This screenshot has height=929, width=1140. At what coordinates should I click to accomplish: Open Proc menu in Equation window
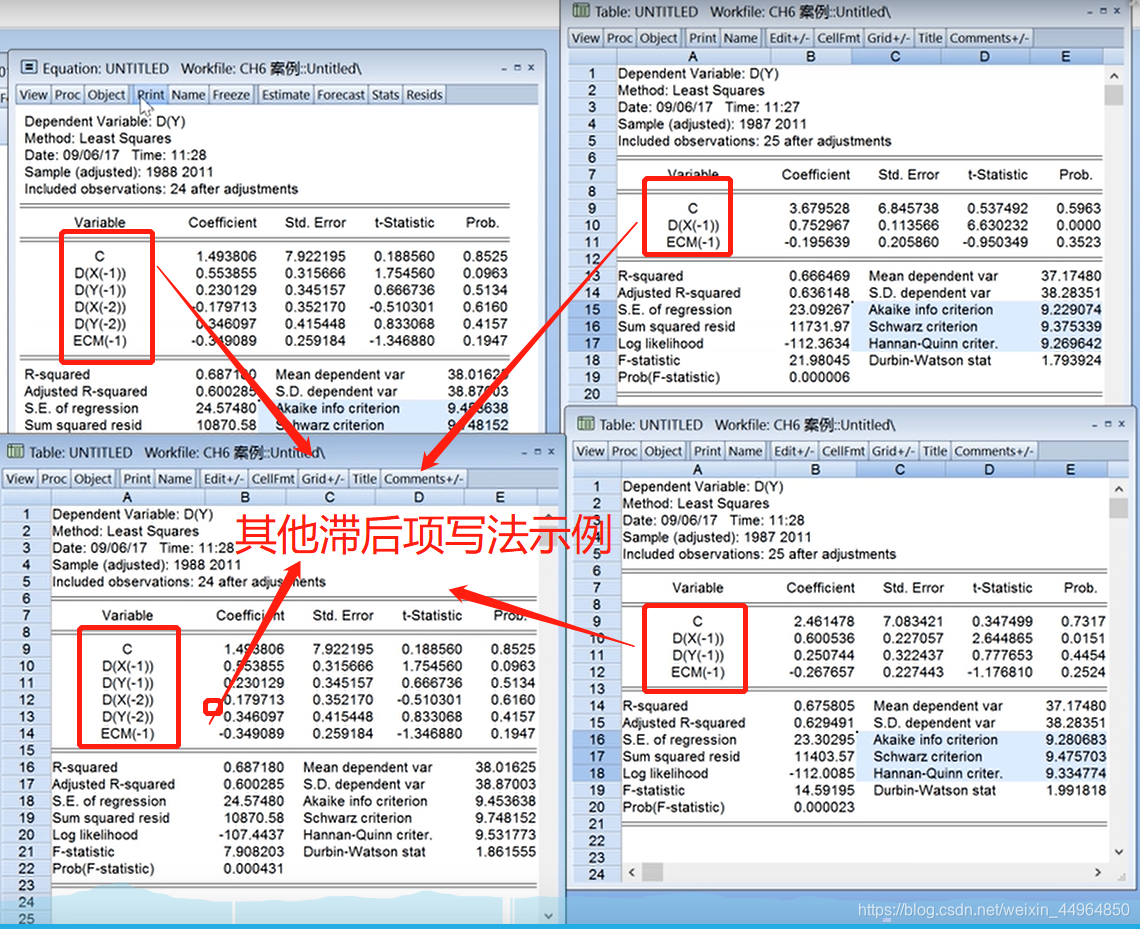(68, 94)
